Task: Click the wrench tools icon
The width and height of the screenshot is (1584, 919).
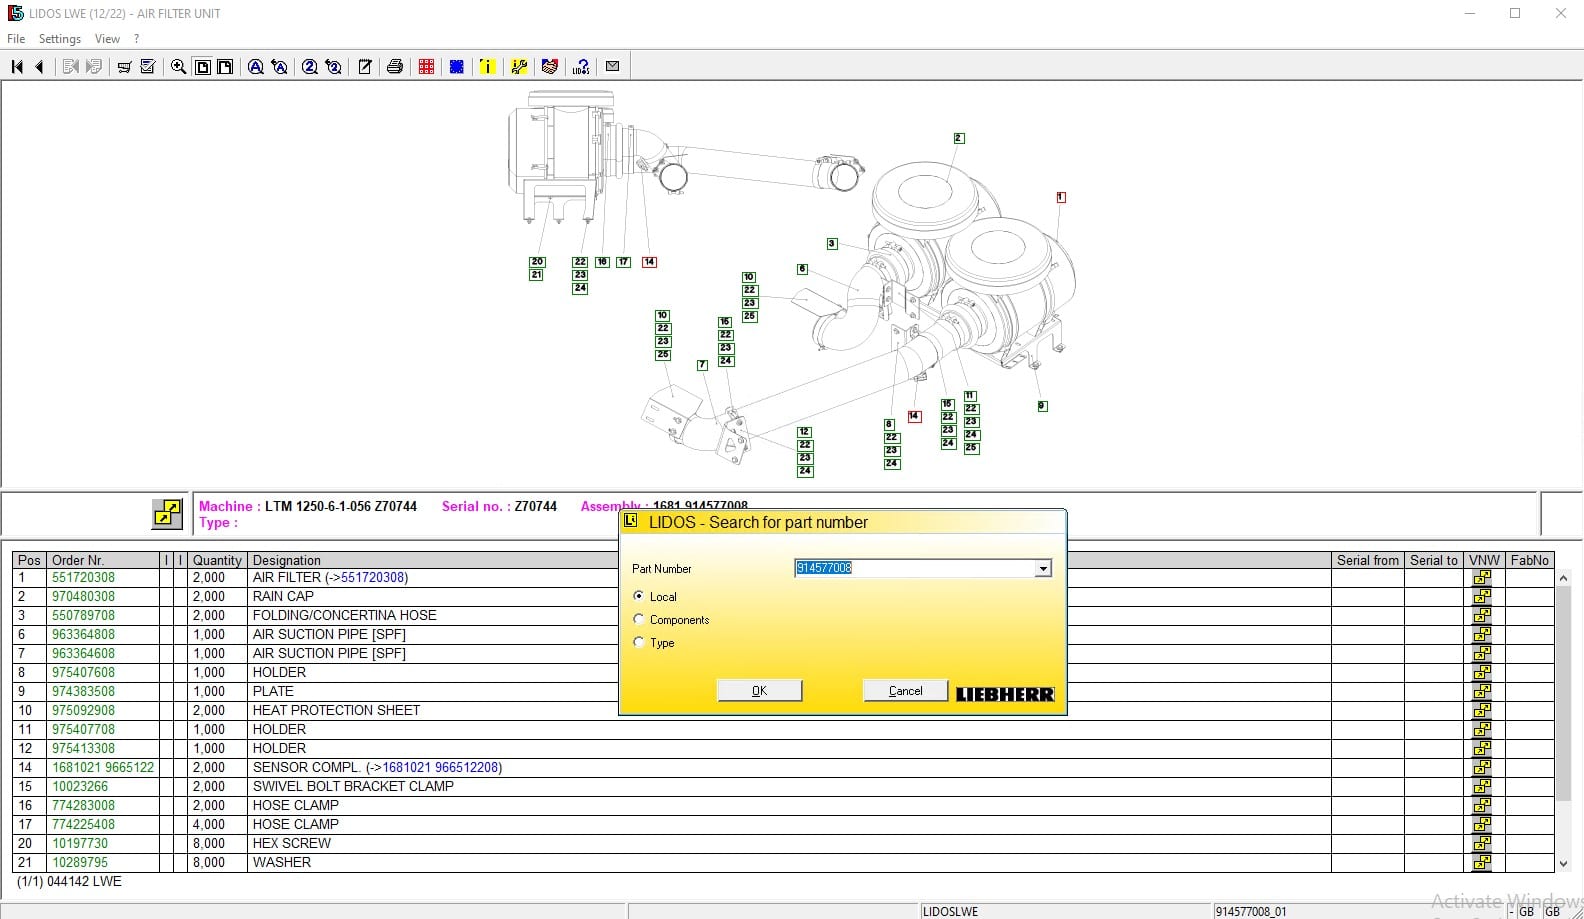Action: 518,67
